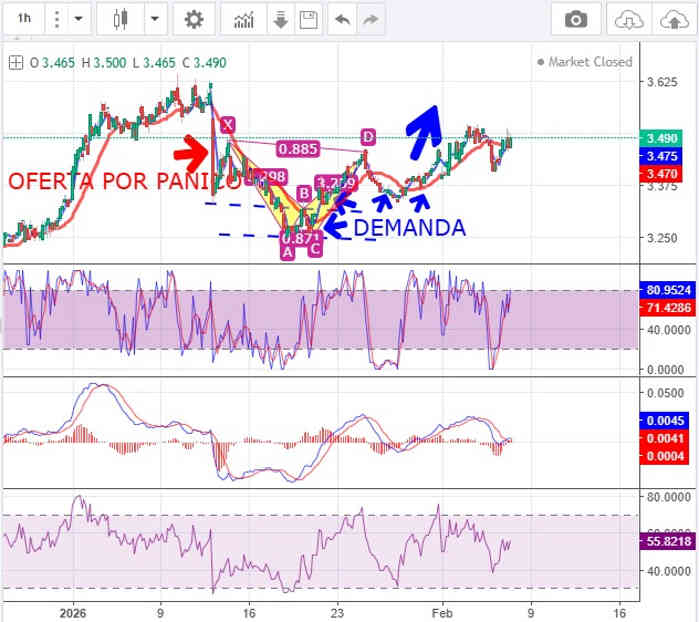Click the 55.8218 RSI value label
Image resolution: width=699 pixels, height=622 pixels.
coord(664,540)
